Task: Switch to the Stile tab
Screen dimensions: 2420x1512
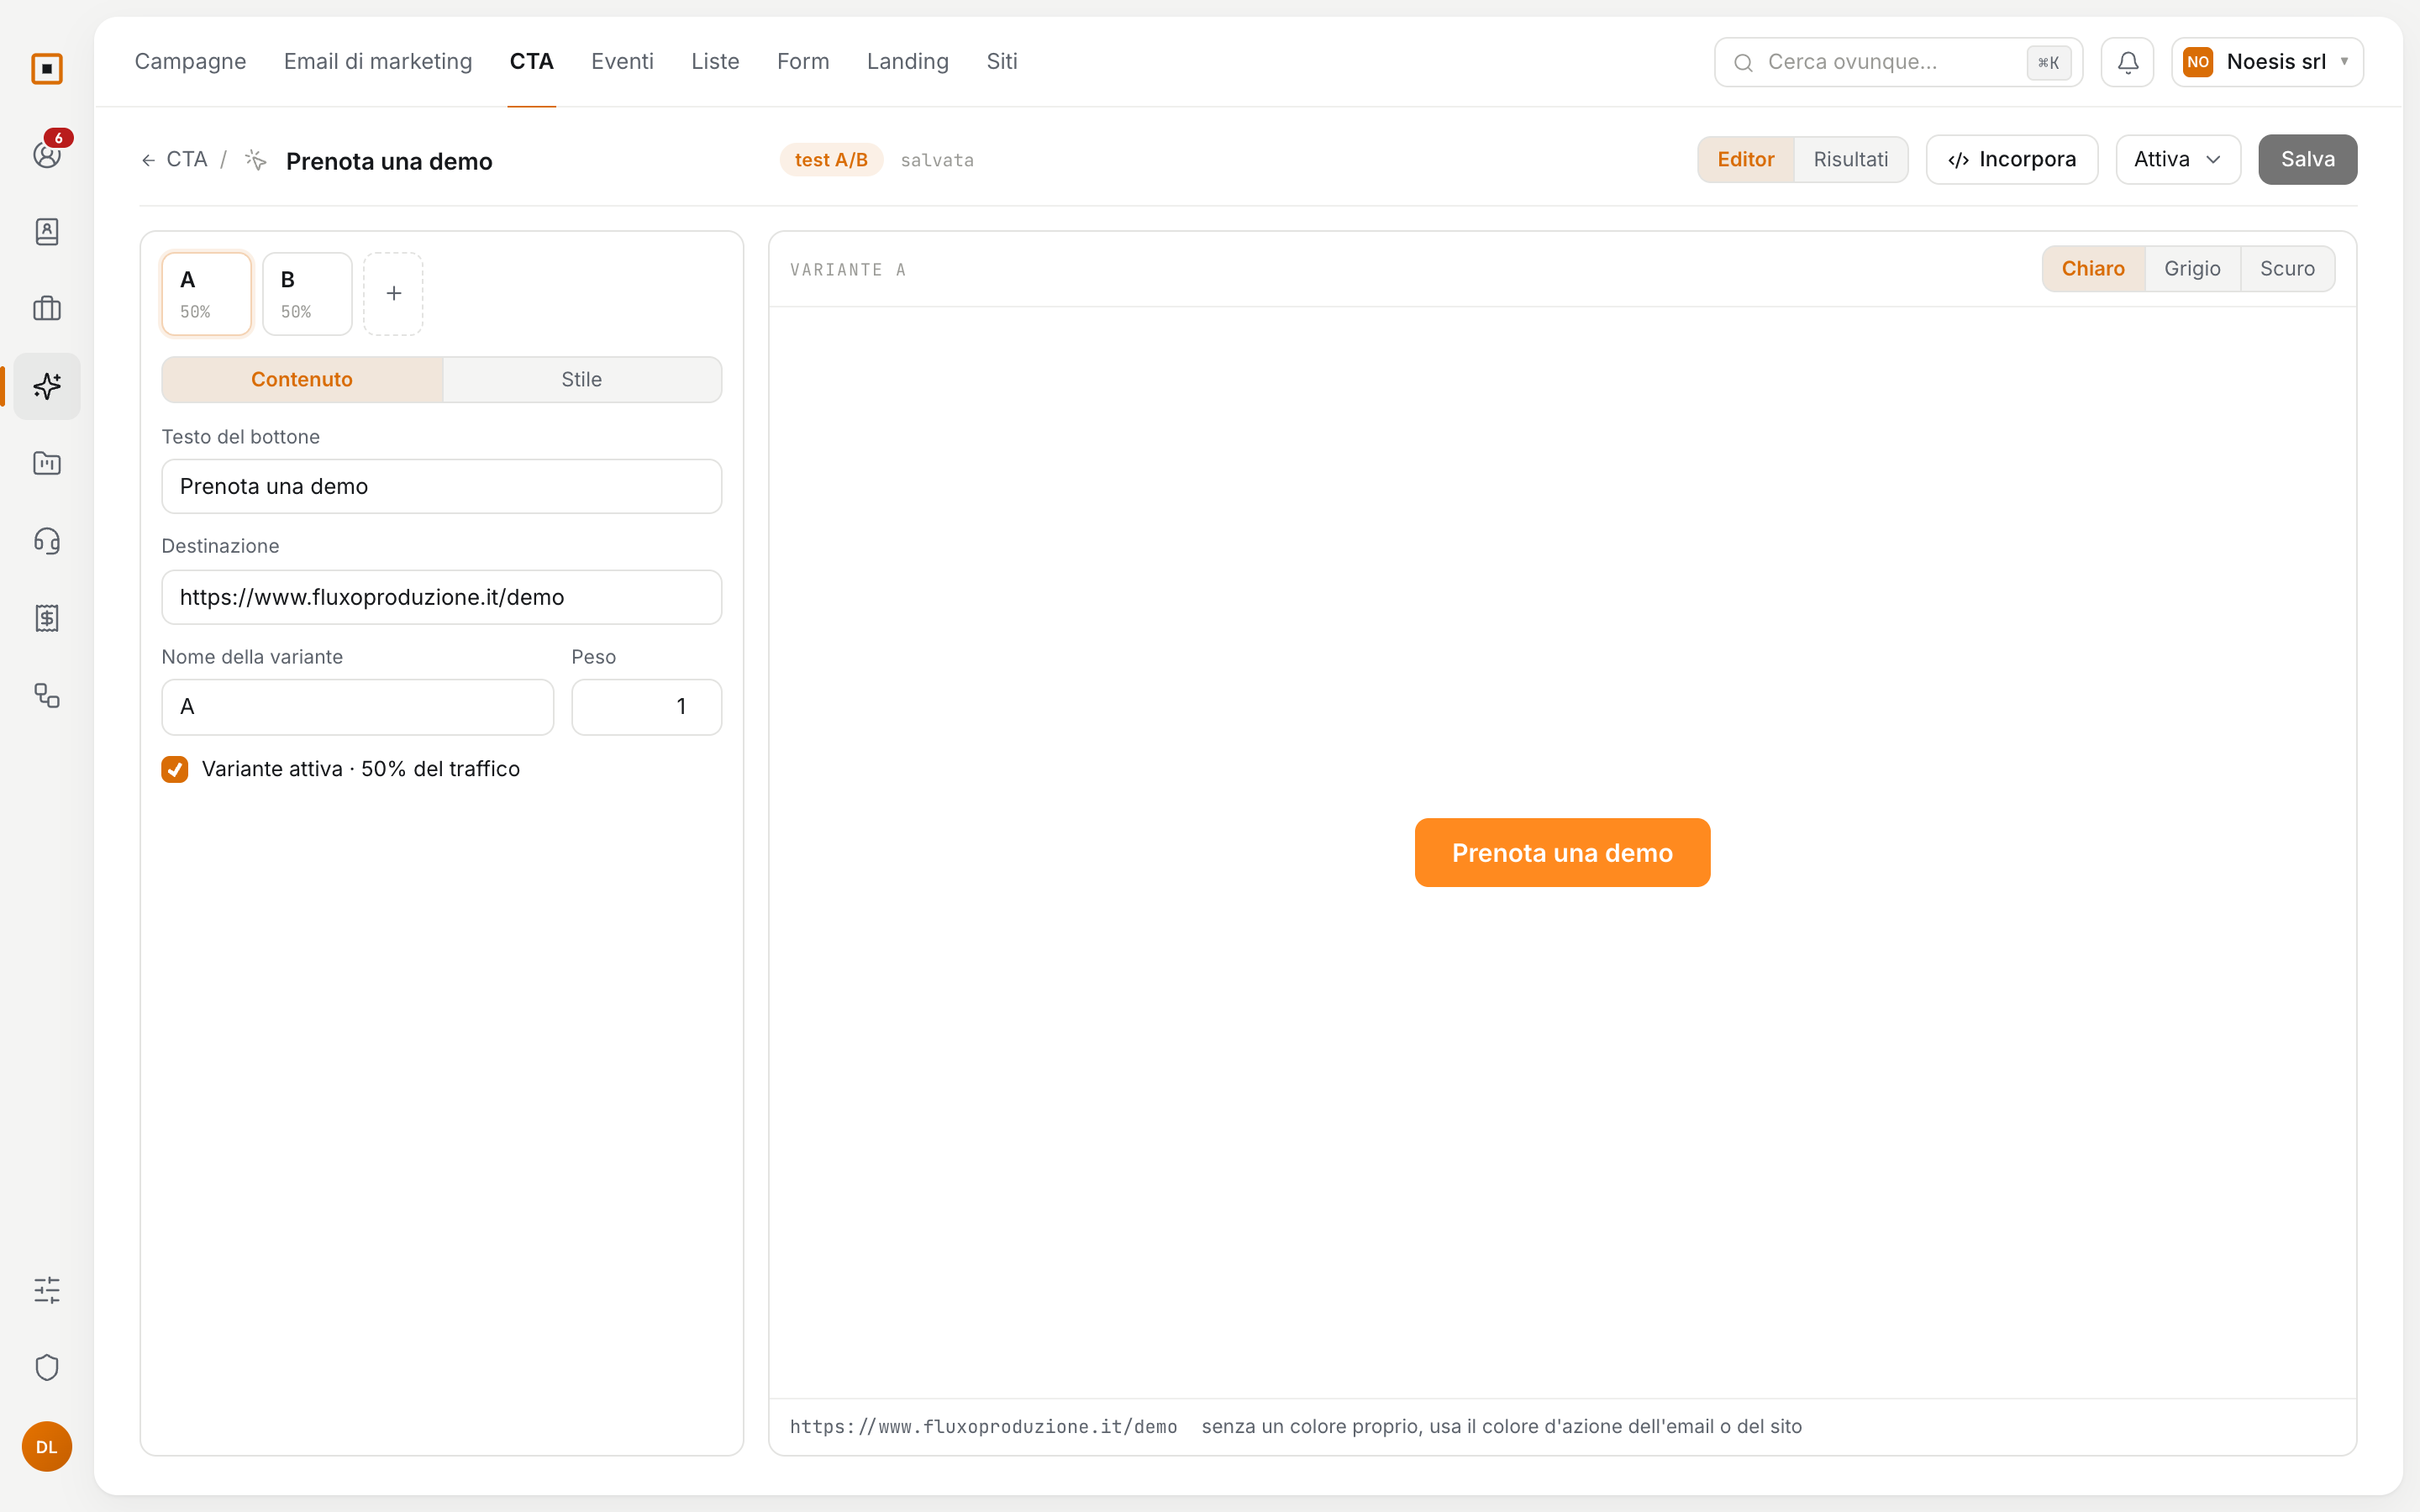Action: pos(581,380)
